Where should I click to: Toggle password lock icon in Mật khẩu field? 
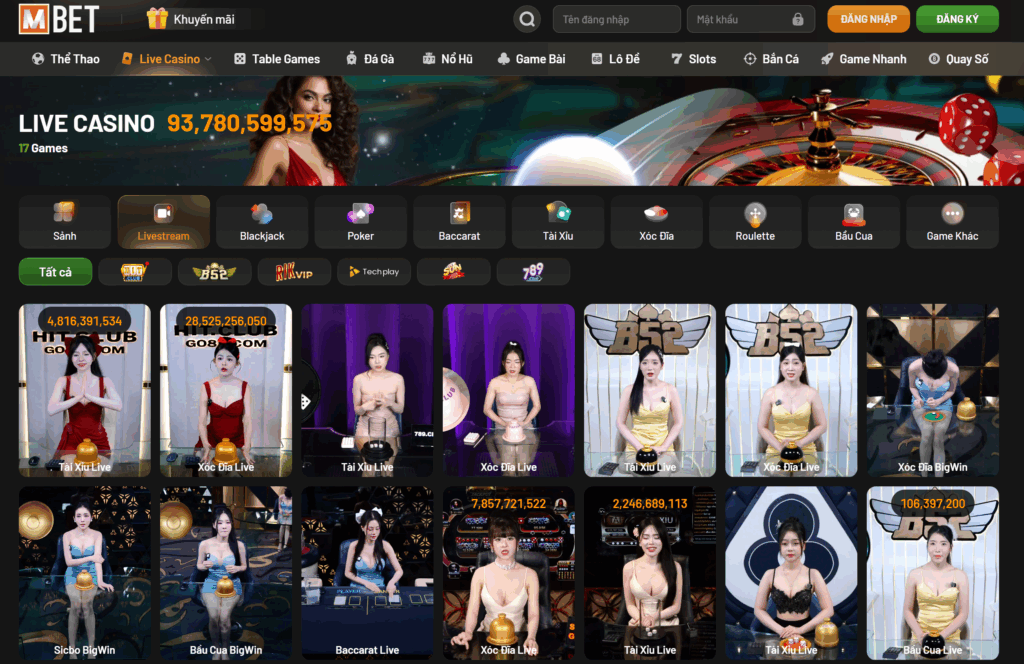[797, 19]
